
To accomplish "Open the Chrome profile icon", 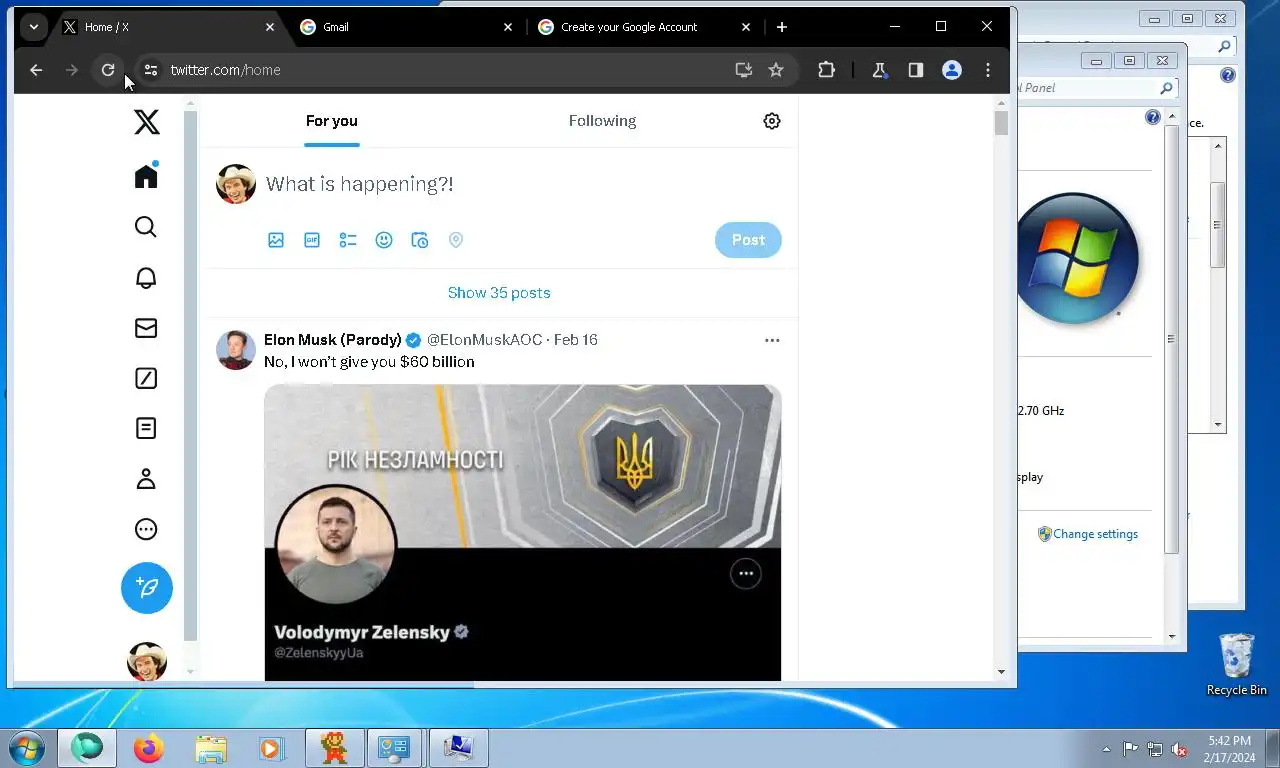I will pos(952,70).
